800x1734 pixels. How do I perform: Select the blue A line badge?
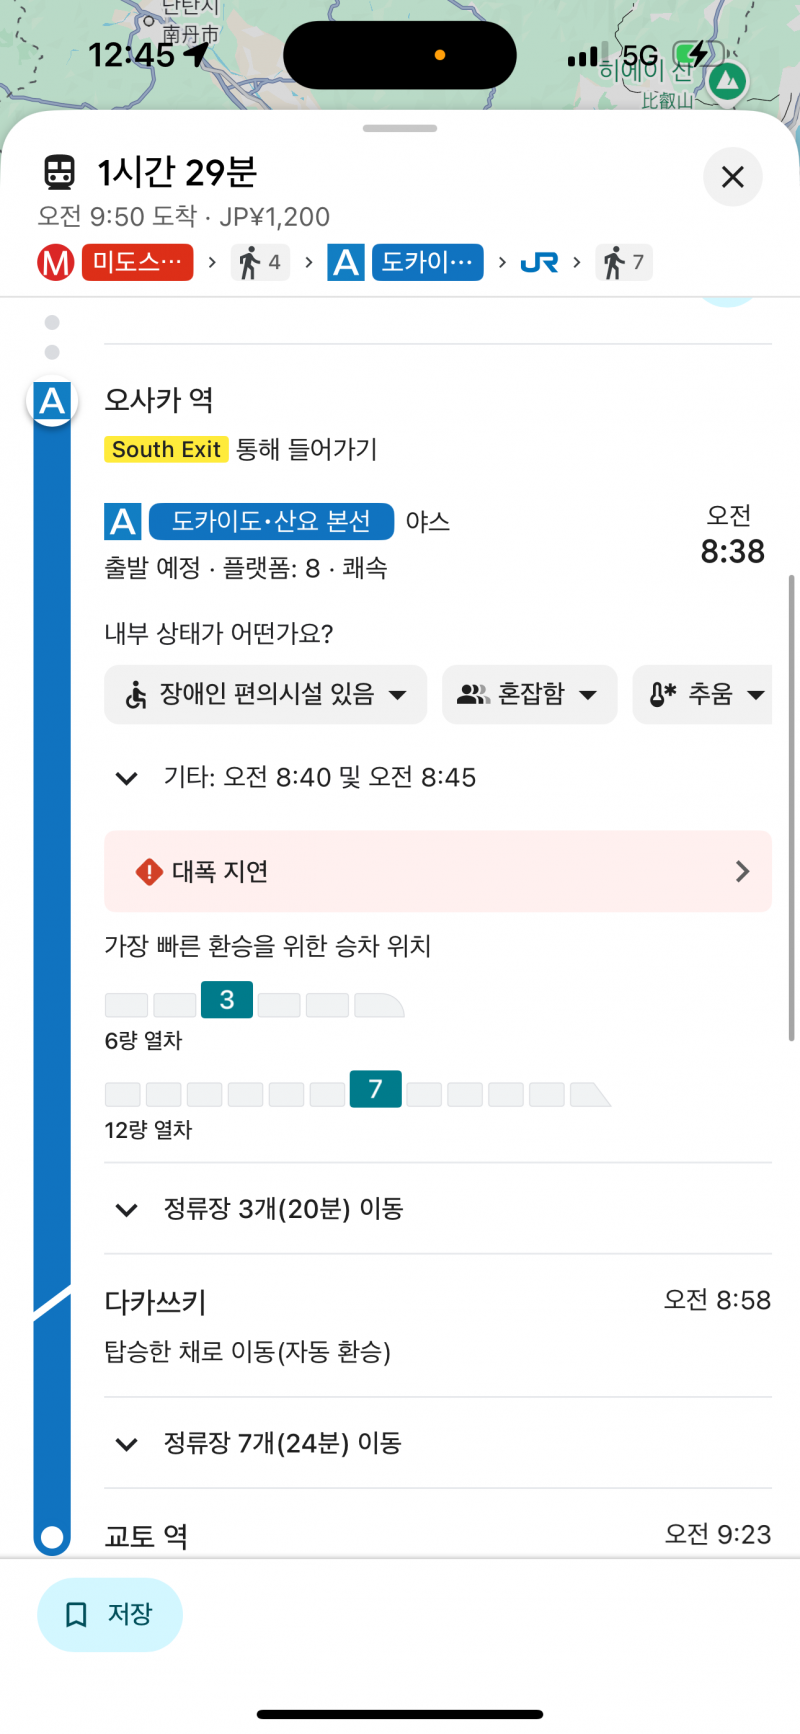(x=345, y=262)
